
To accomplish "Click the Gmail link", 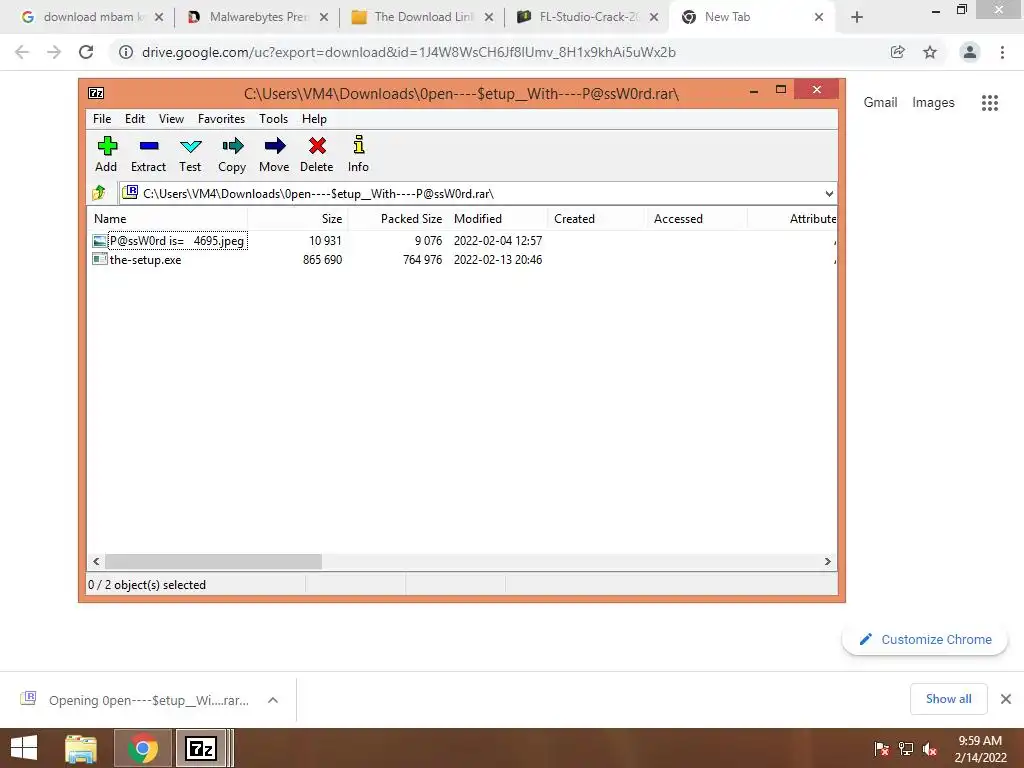I will (x=880, y=103).
